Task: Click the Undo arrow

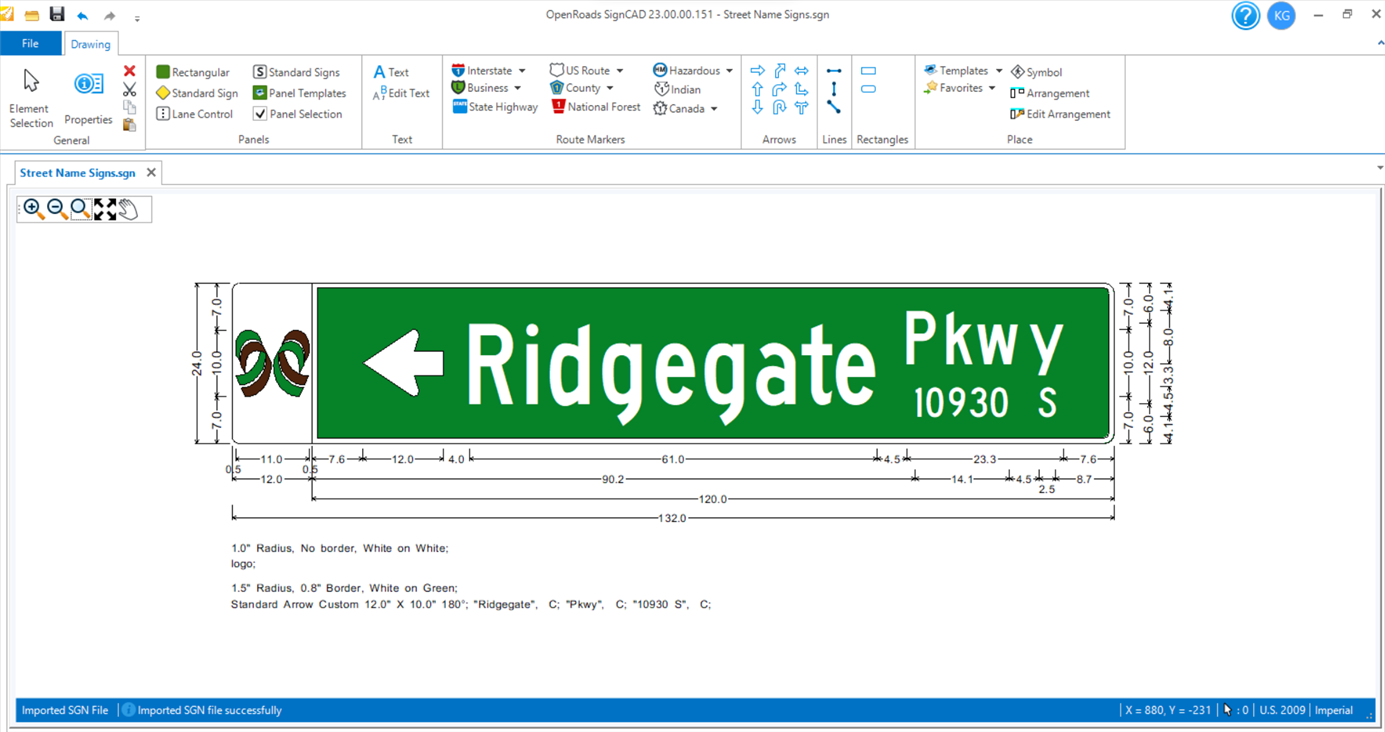Action: (x=82, y=16)
